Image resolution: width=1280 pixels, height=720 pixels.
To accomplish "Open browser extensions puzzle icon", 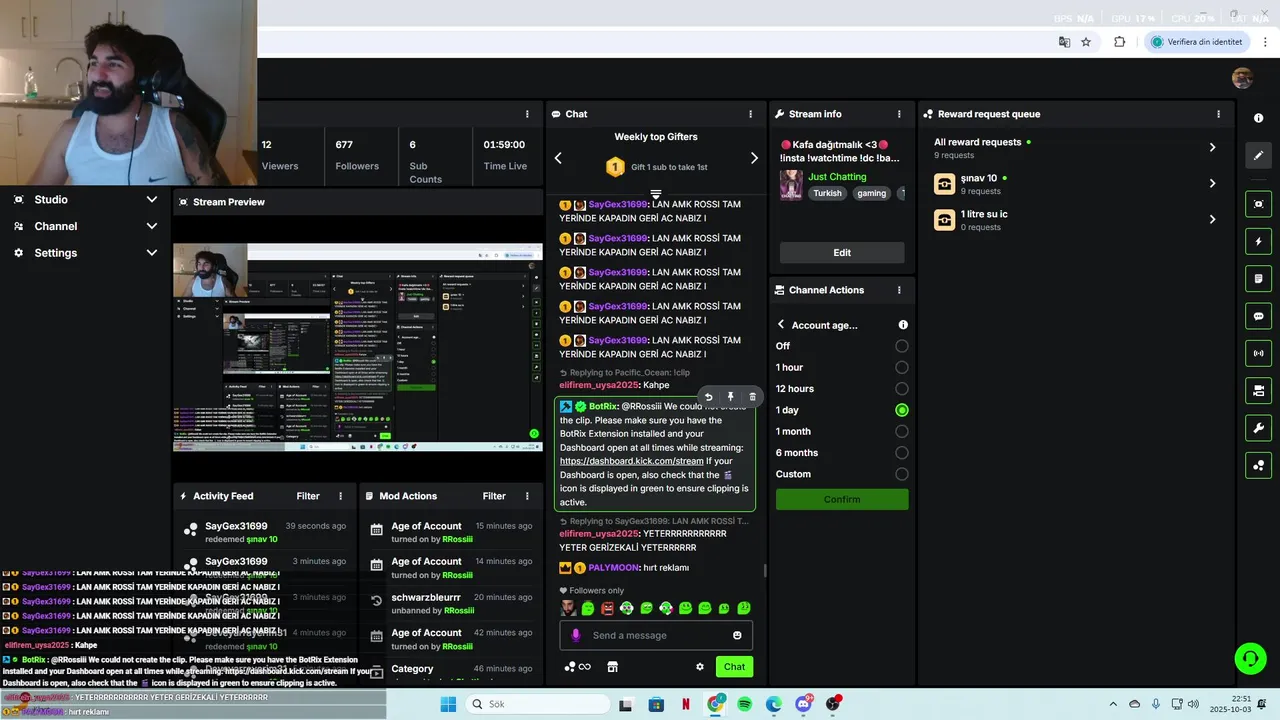I will tap(1119, 42).
